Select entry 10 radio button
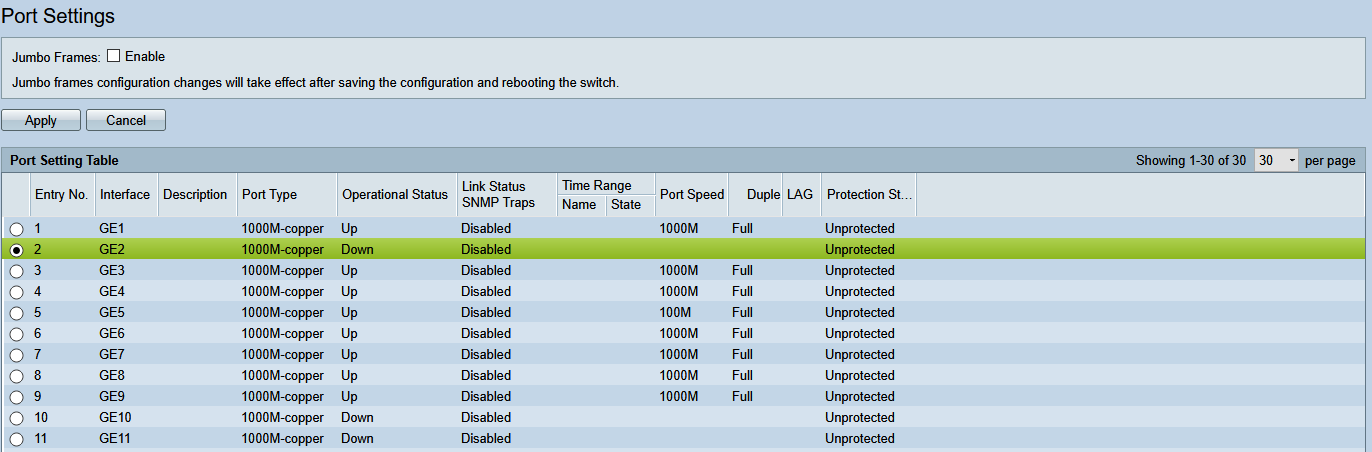The width and height of the screenshot is (1372, 452). (17, 418)
